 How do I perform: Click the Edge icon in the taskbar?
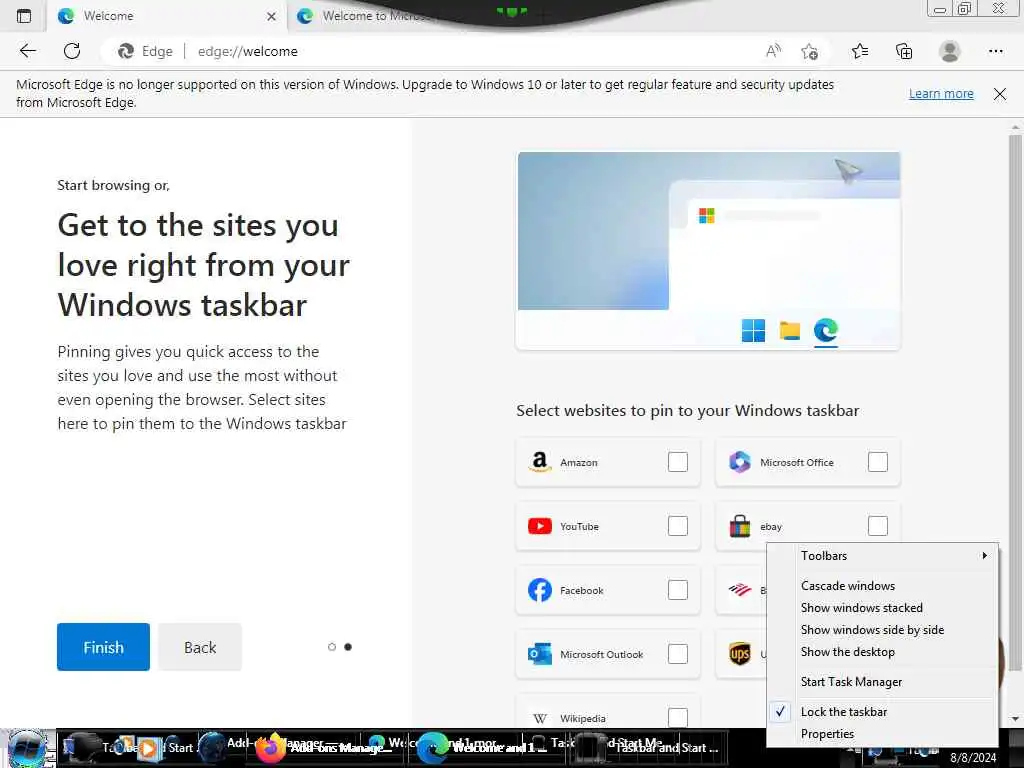click(432, 748)
